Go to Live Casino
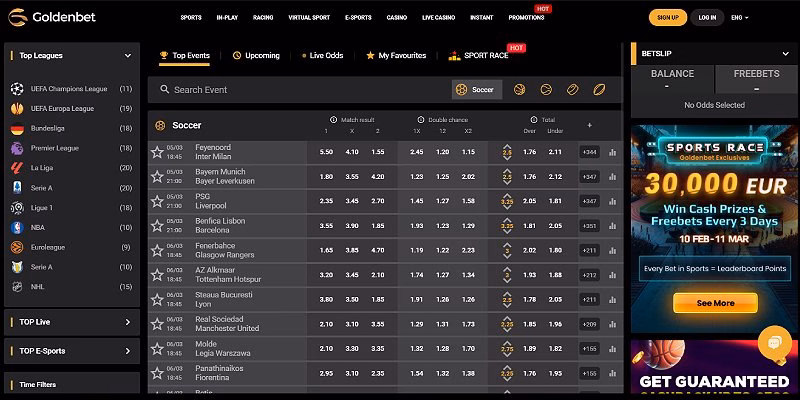Image resolution: width=800 pixels, height=400 pixels. tap(438, 17)
